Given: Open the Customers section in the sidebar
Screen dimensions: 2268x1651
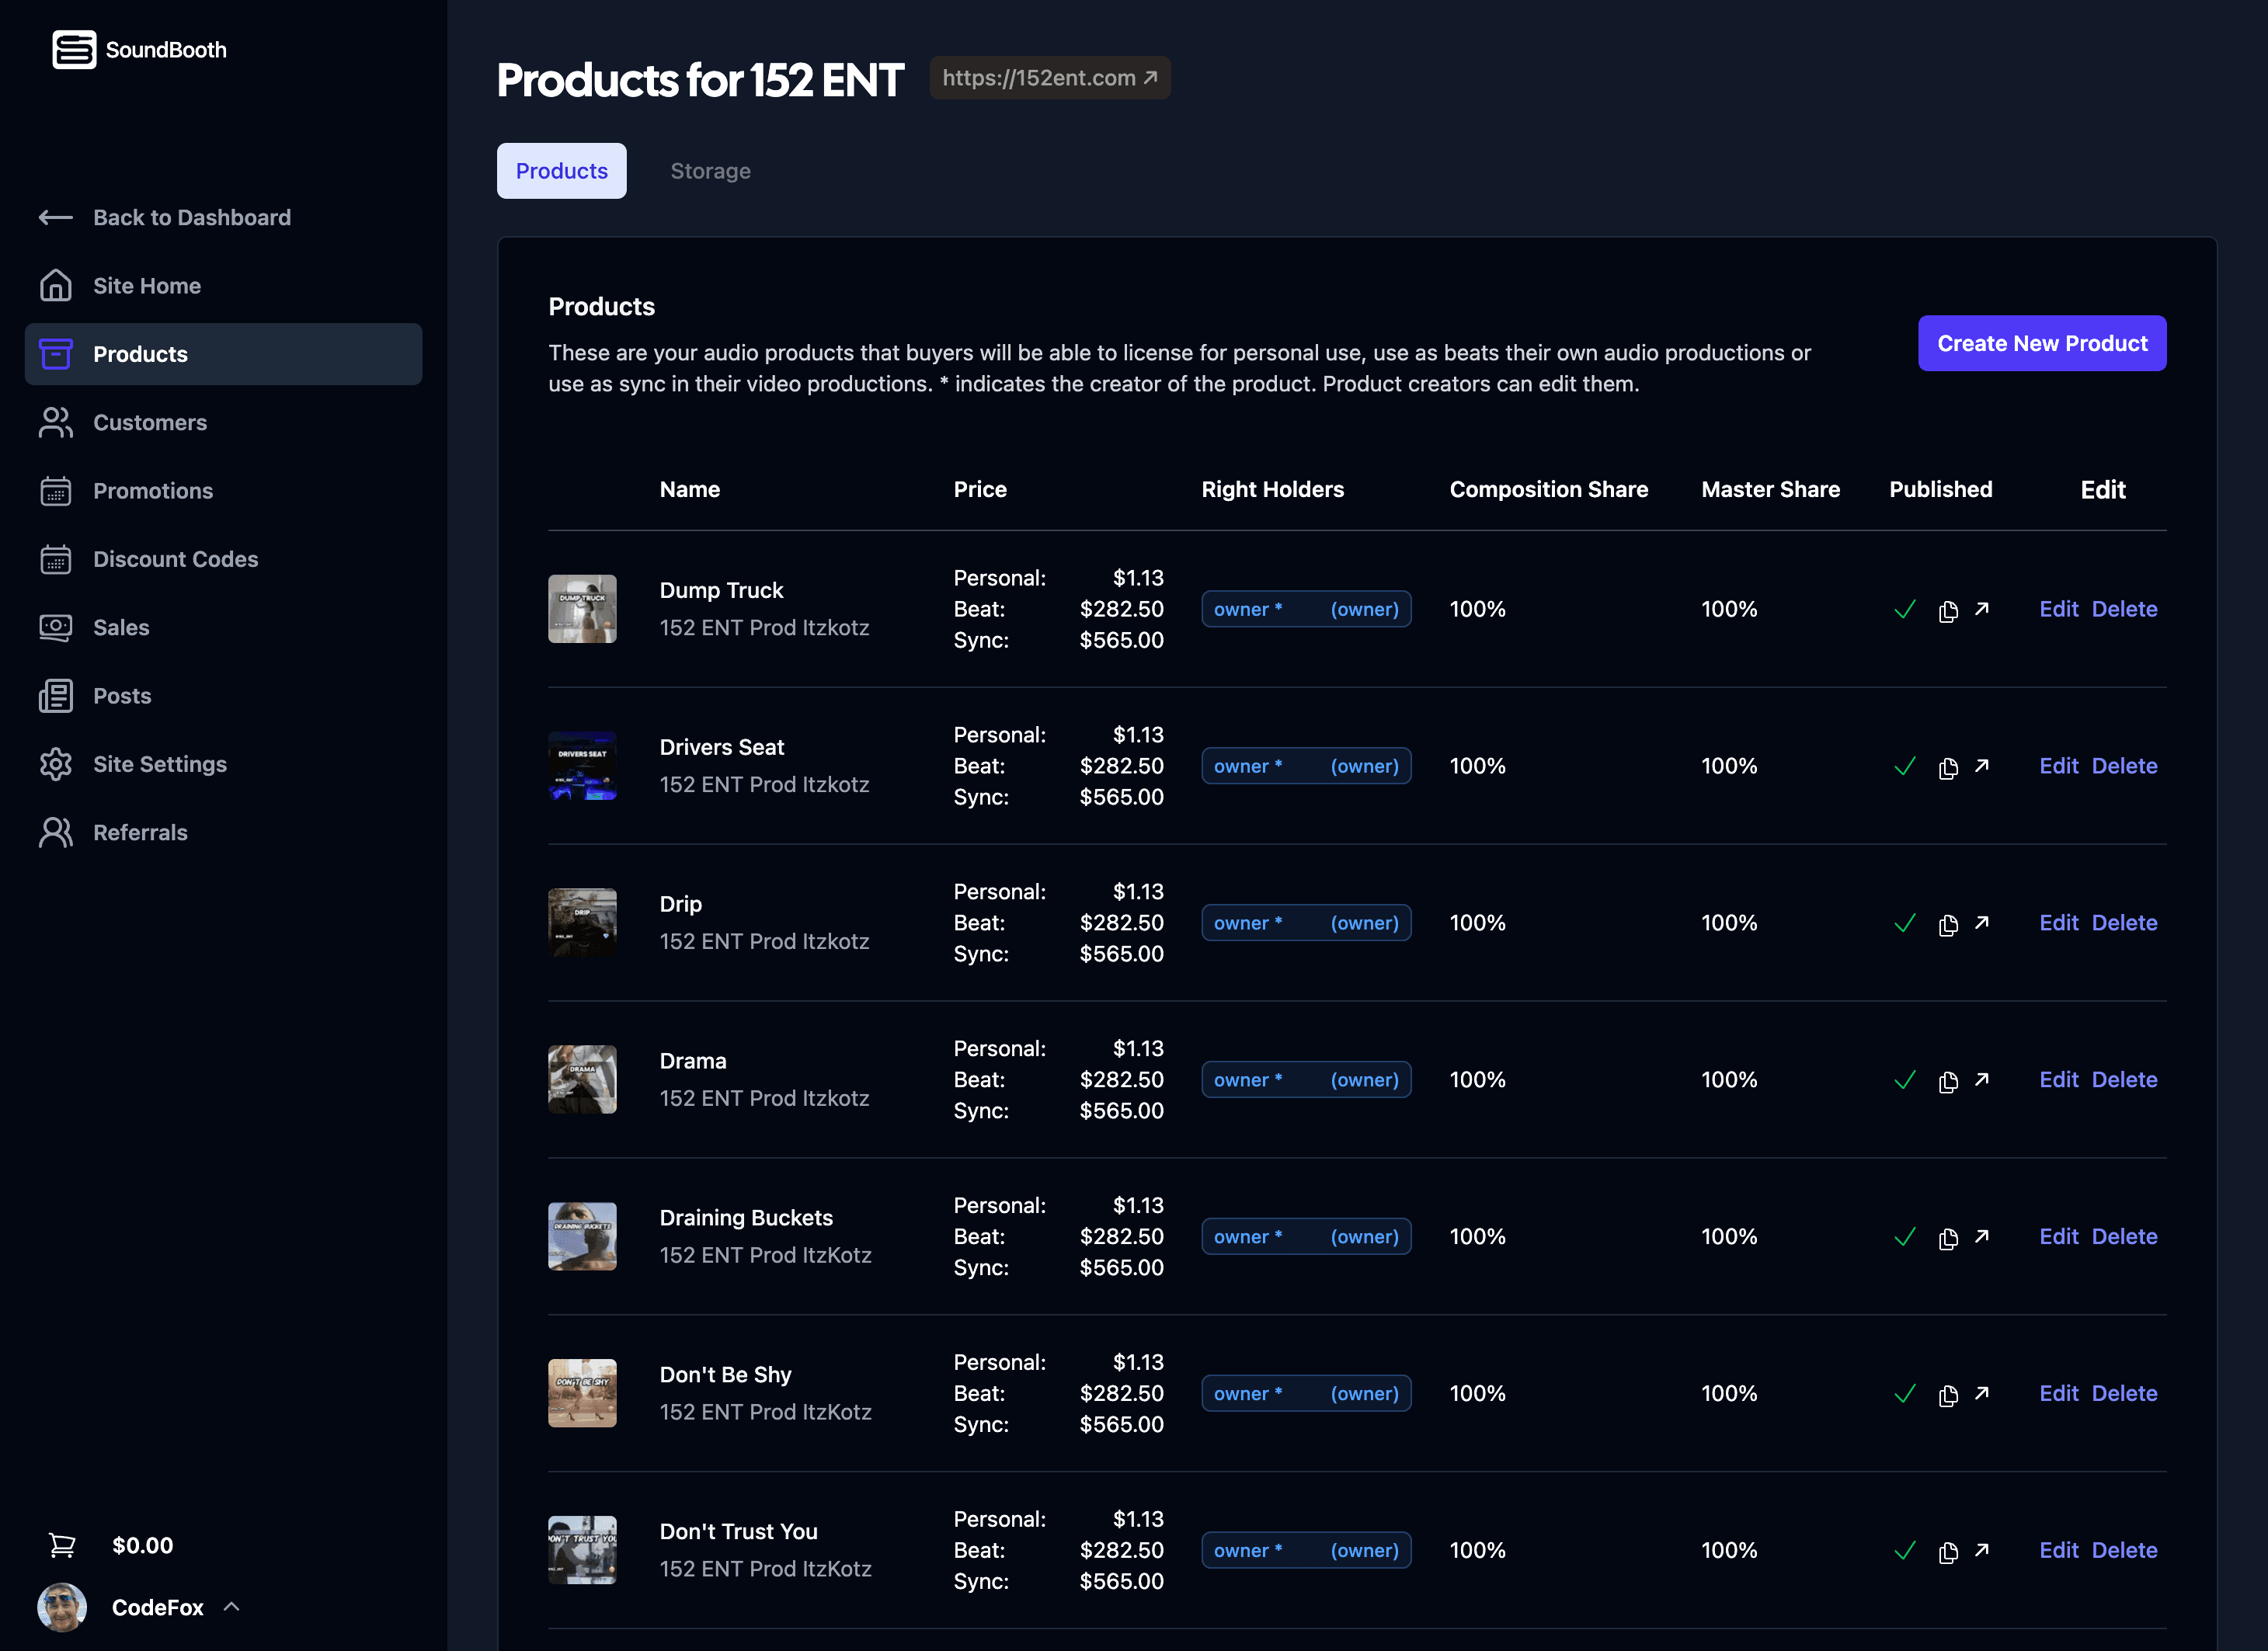Looking at the screenshot, I should 150,422.
